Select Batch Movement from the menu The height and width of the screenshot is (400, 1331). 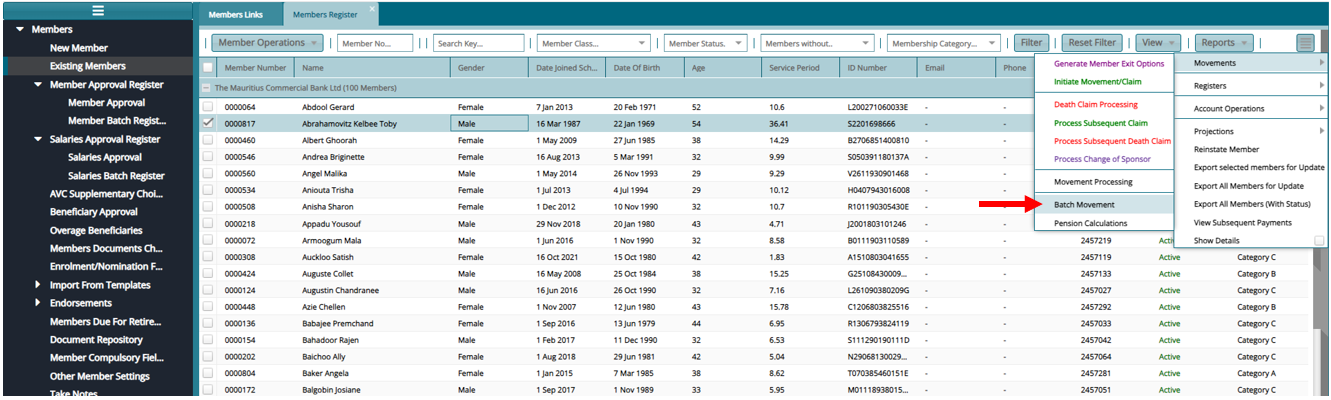click(1084, 205)
